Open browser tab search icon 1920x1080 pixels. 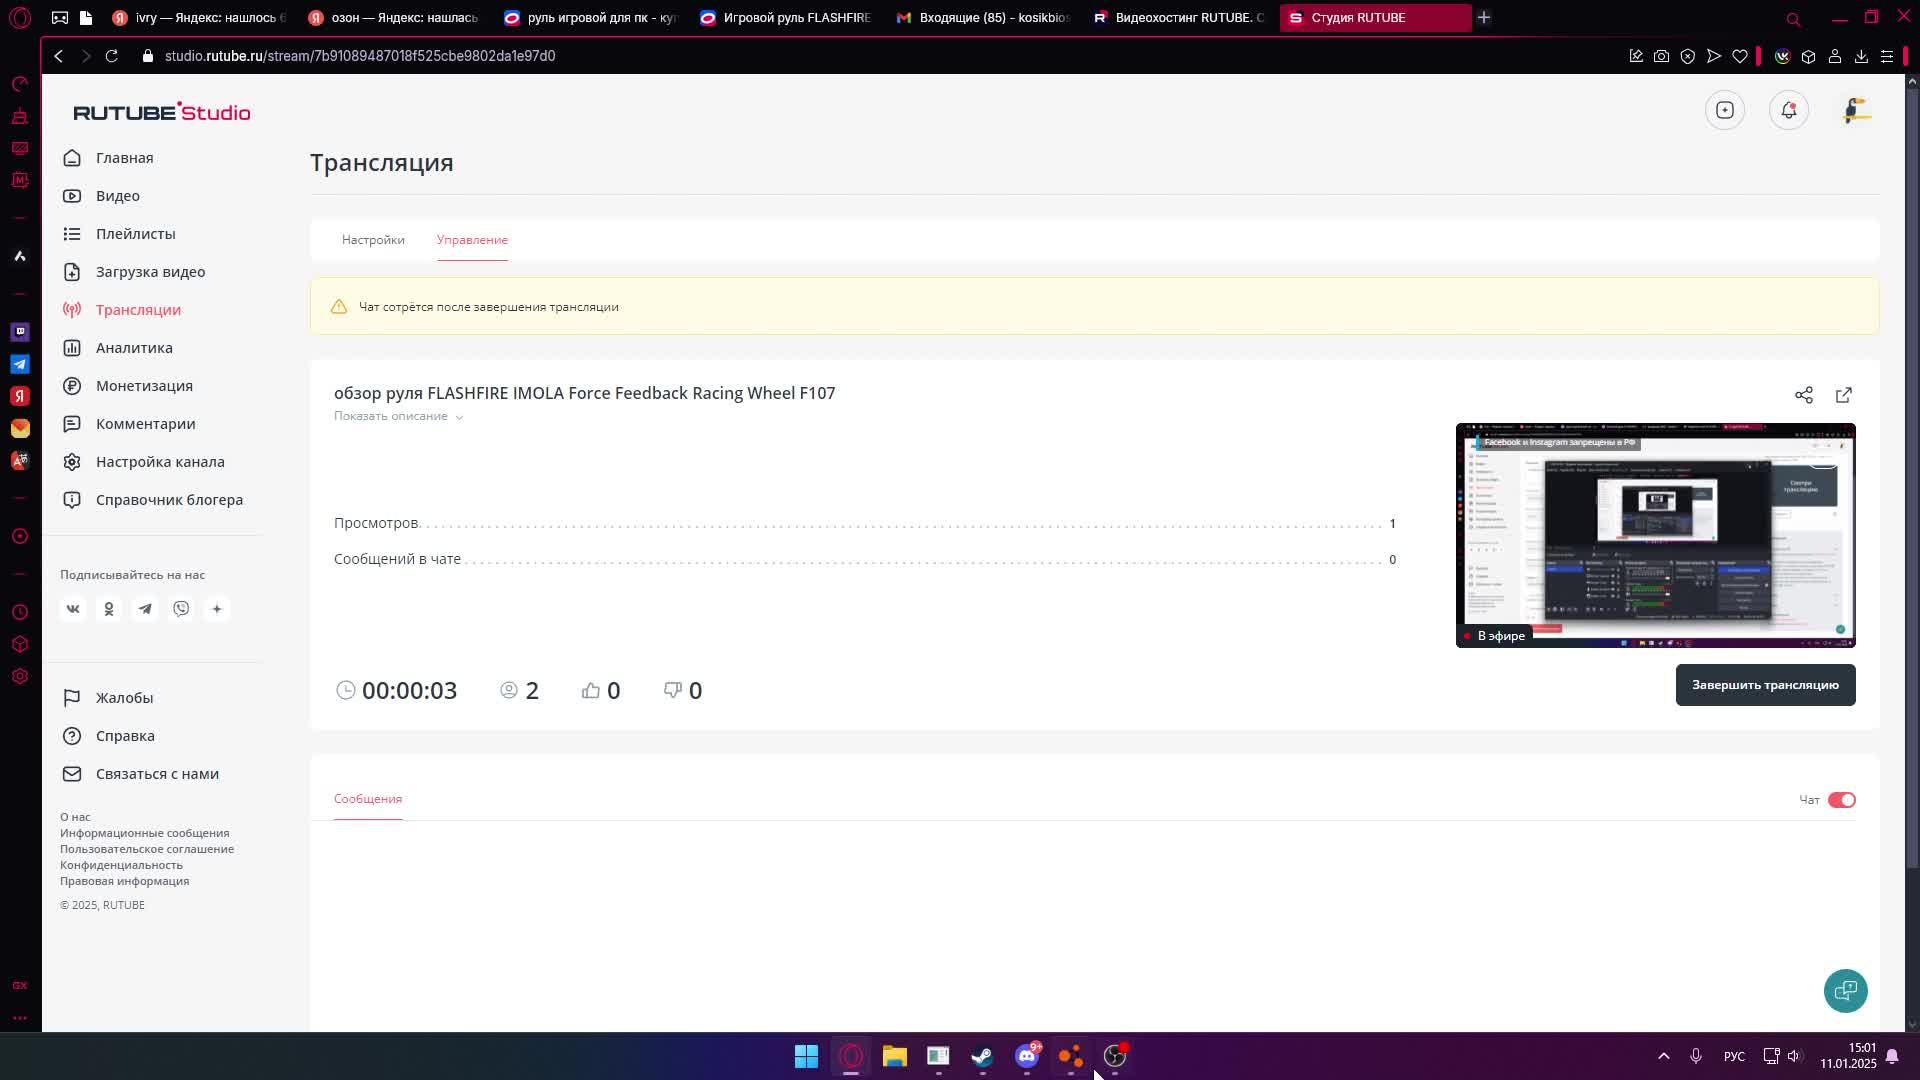coord(1793,19)
